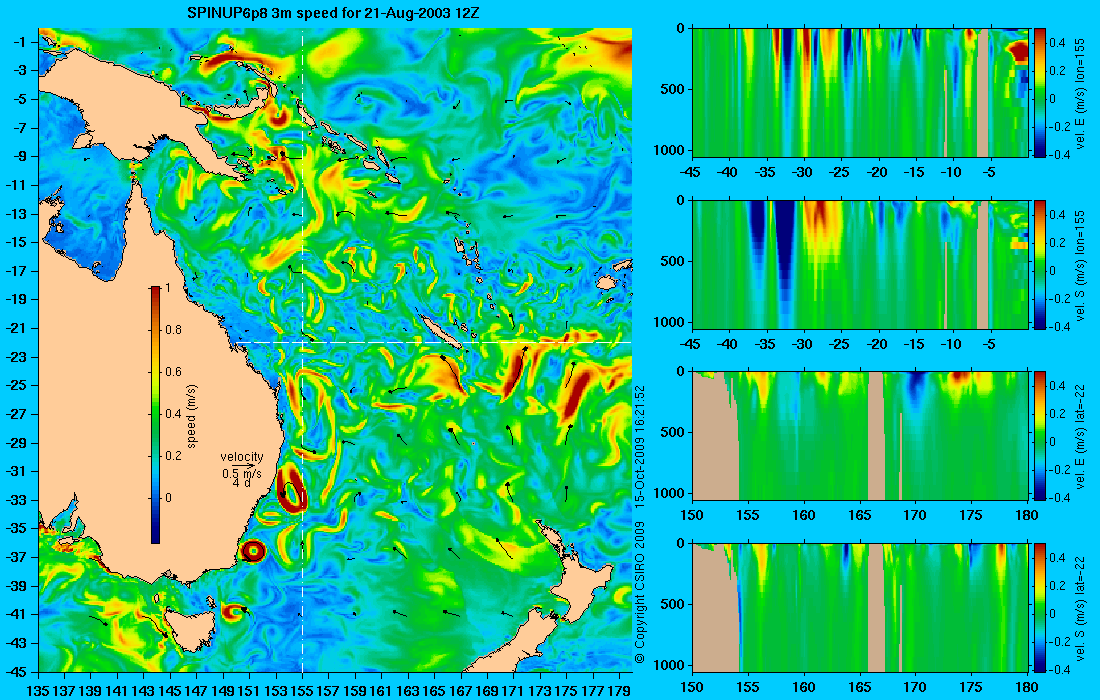The width and height of the screenshot is (1100, 700).
Task: Click the speed colorbar on the main map
Action: click(x=155, y=415)
